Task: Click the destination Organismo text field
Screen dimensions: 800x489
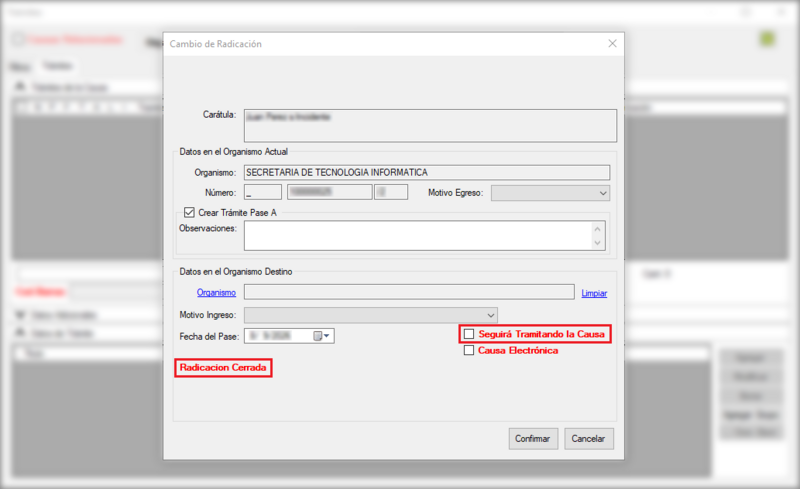Action: [x=409, y=292]
